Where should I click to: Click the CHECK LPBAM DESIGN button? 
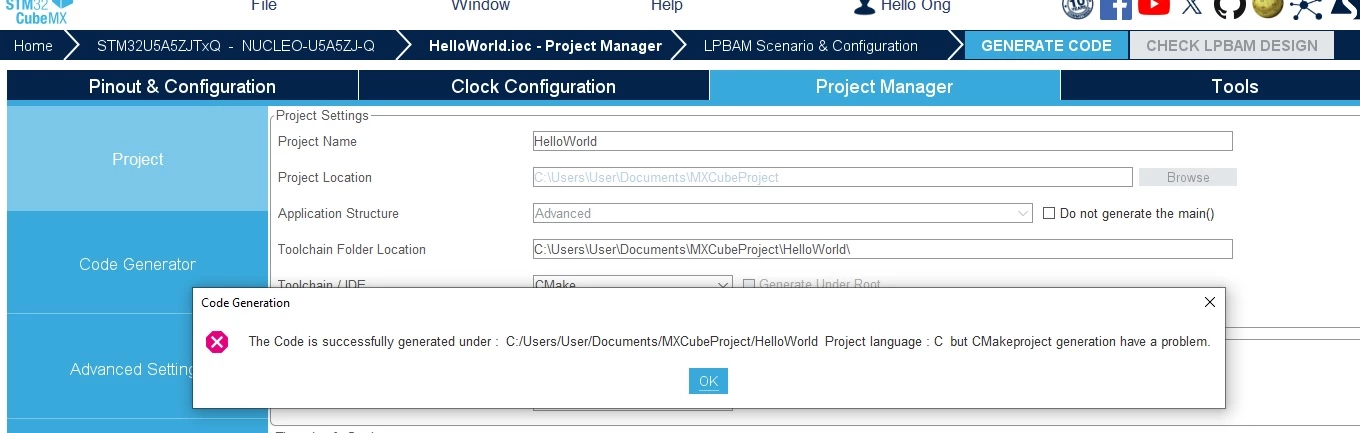pyautogui.click(x=1231, y=46)
